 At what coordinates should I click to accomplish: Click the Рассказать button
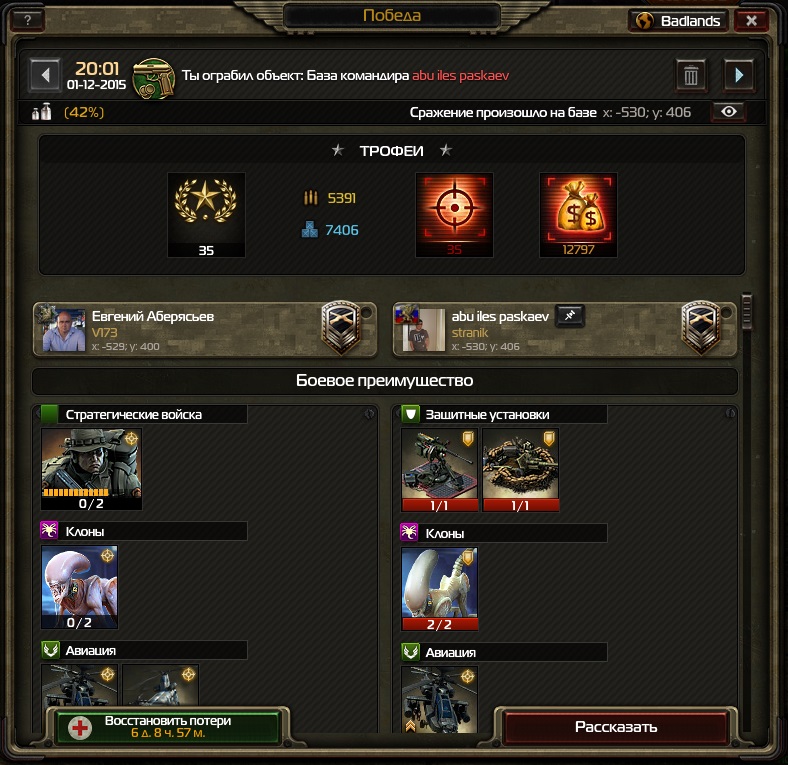pyautogui.click(x=616, y=727)
